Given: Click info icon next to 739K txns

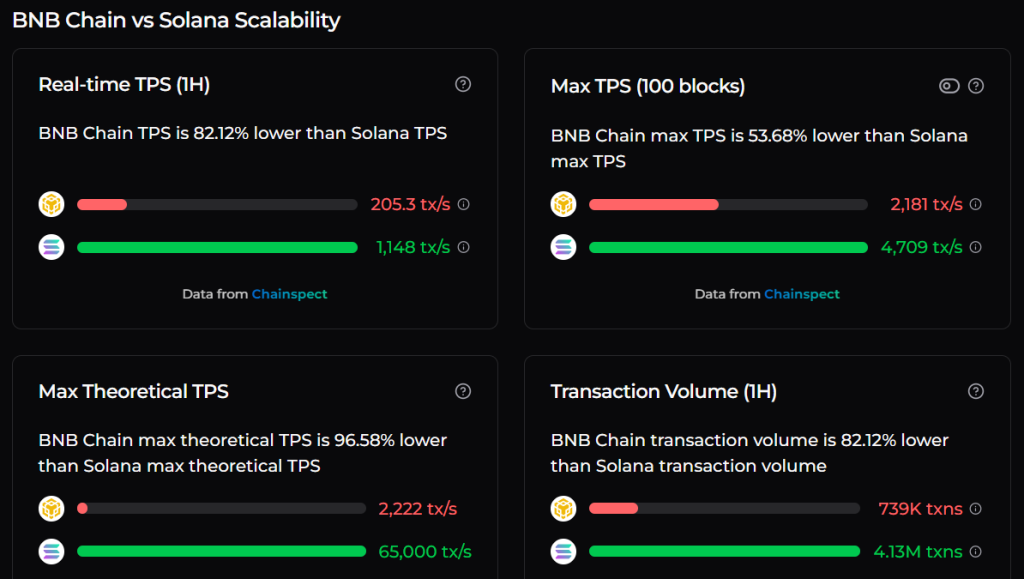Looking at the screenshot, I should 976,508.
